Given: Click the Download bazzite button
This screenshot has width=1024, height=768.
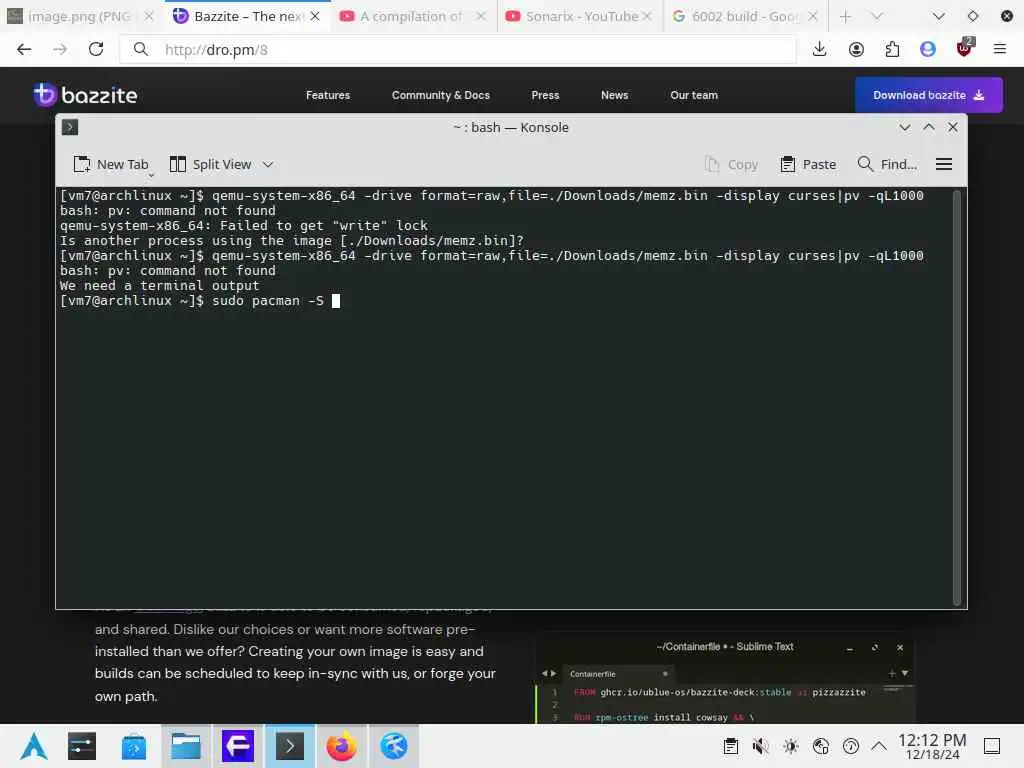Looking at the screenshot, I should click(x=929, y=95).
